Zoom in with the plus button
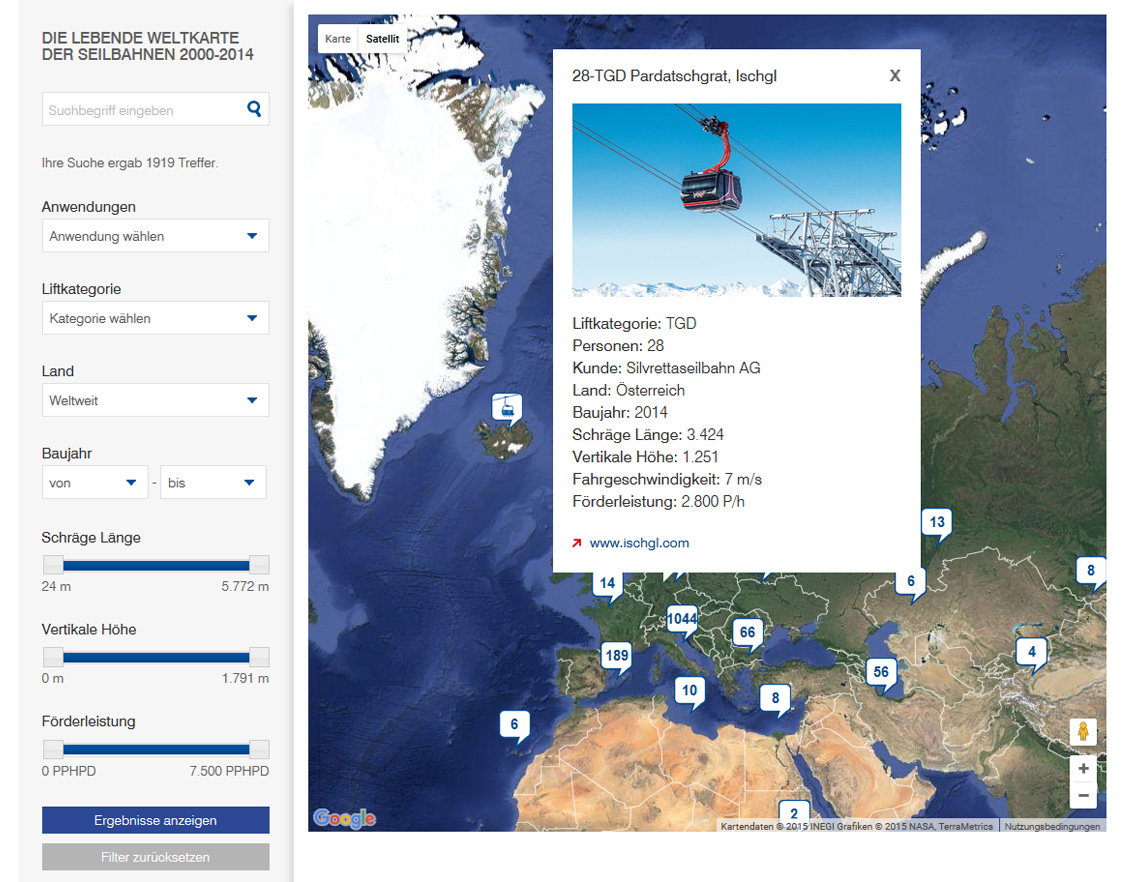The image size is (1139, 882). pos(1083,768)
